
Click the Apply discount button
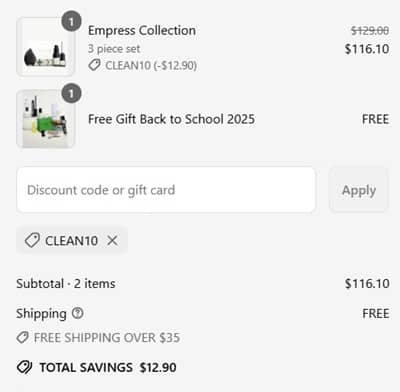pyautogui.click(x=359, y=190)
